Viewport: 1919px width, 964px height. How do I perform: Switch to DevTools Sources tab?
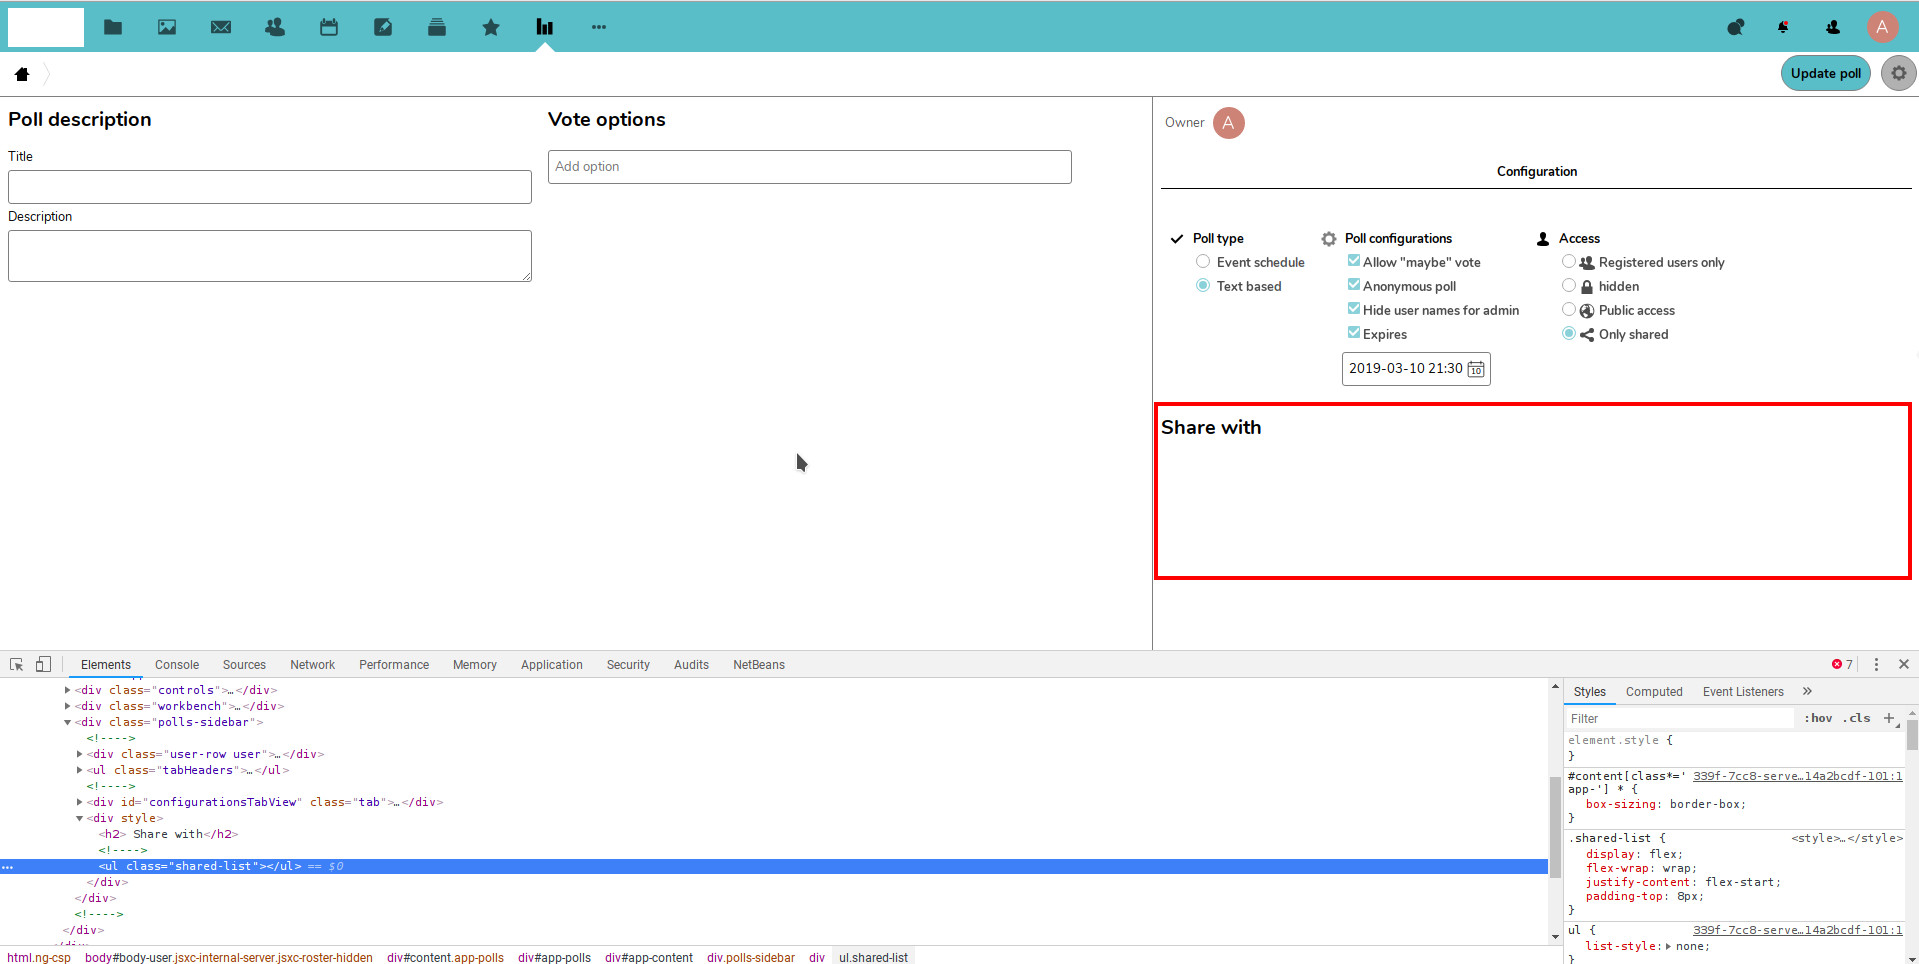pos(244,665)
